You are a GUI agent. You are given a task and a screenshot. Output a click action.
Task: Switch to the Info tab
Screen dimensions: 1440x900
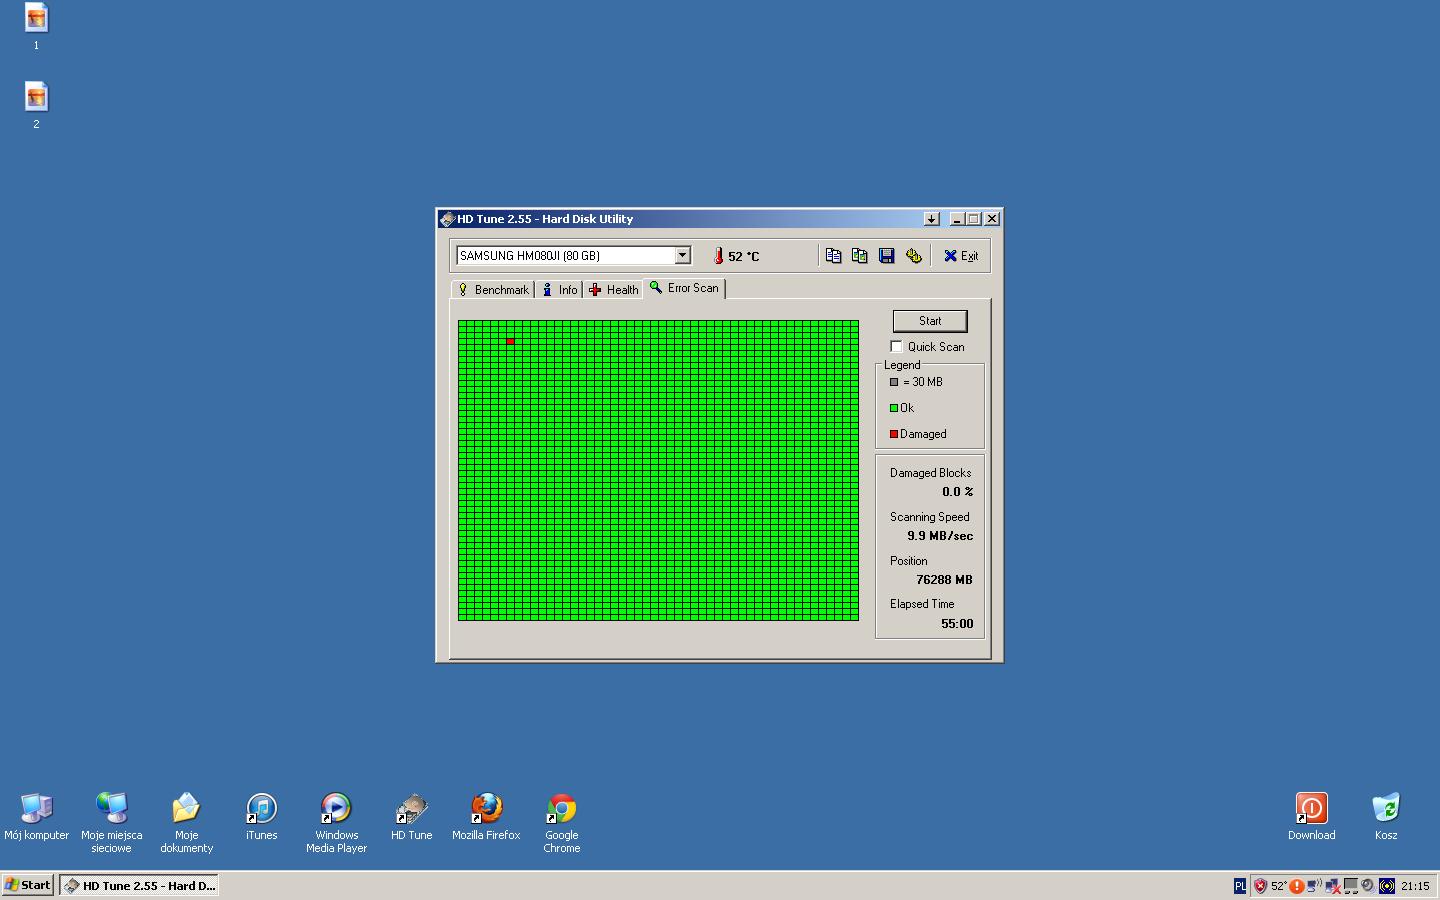click(x=560, y=290)
